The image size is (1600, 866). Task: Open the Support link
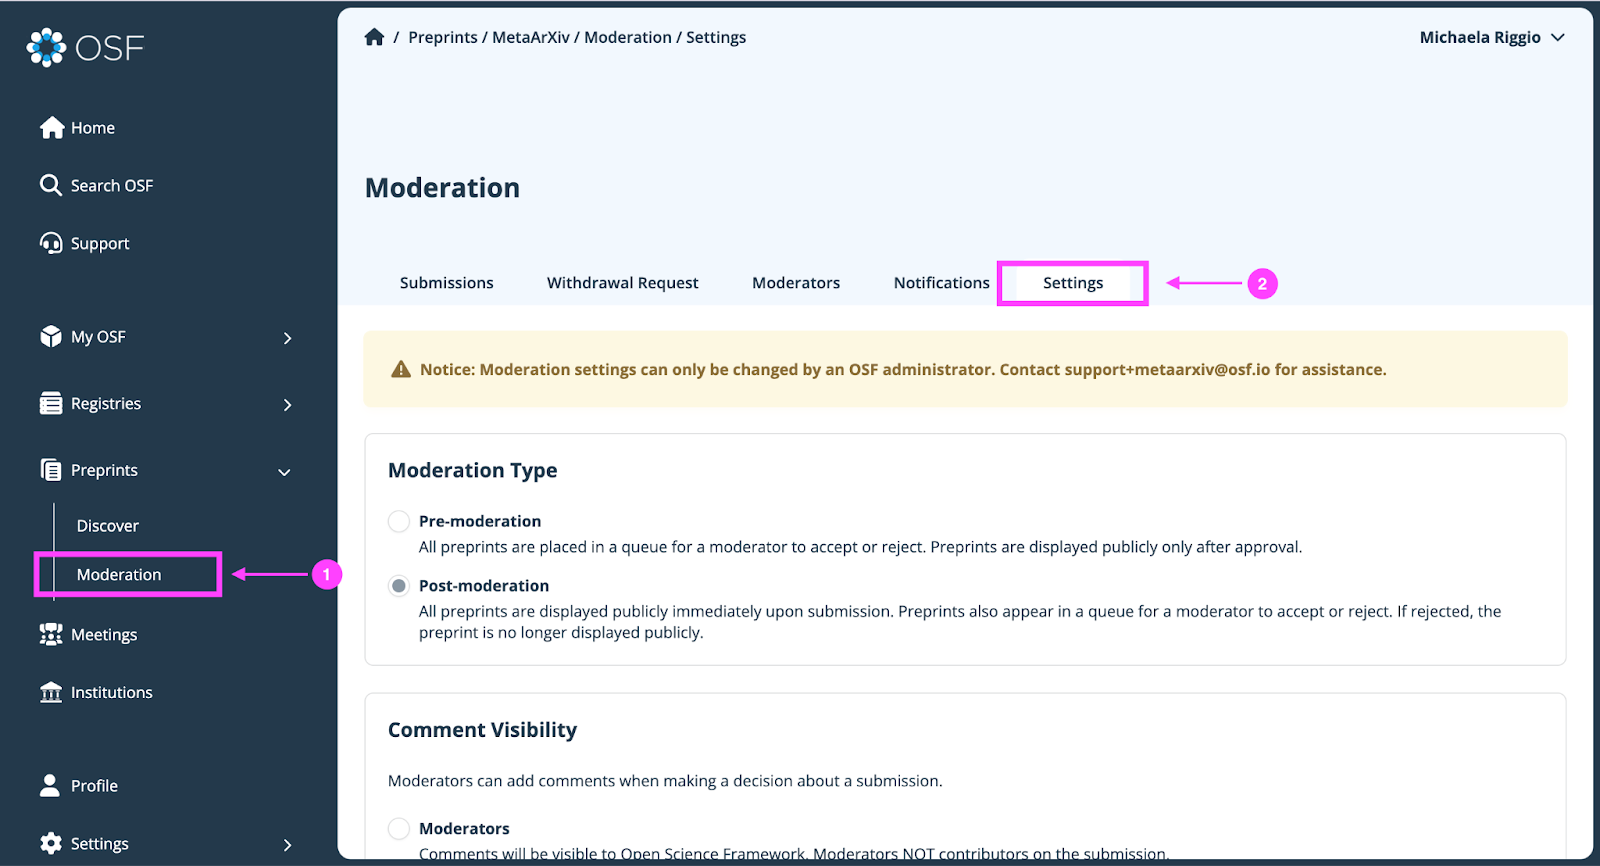point(100,244)
